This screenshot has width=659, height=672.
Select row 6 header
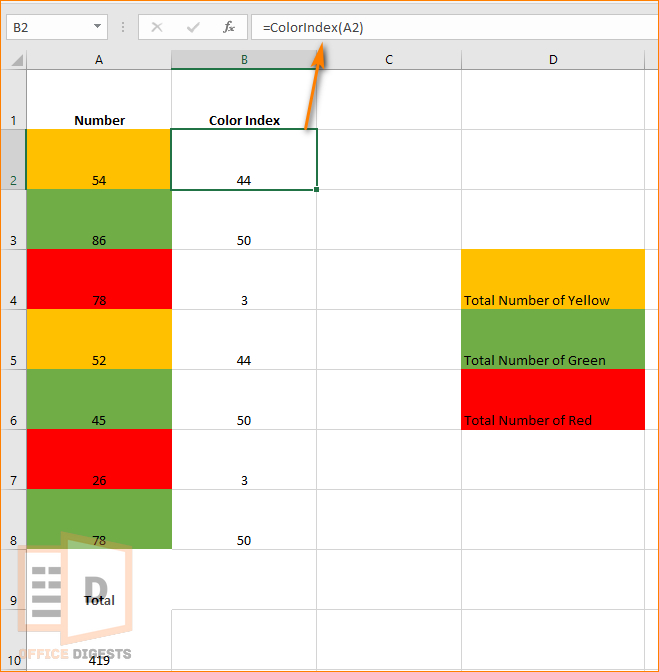[14, 399]
